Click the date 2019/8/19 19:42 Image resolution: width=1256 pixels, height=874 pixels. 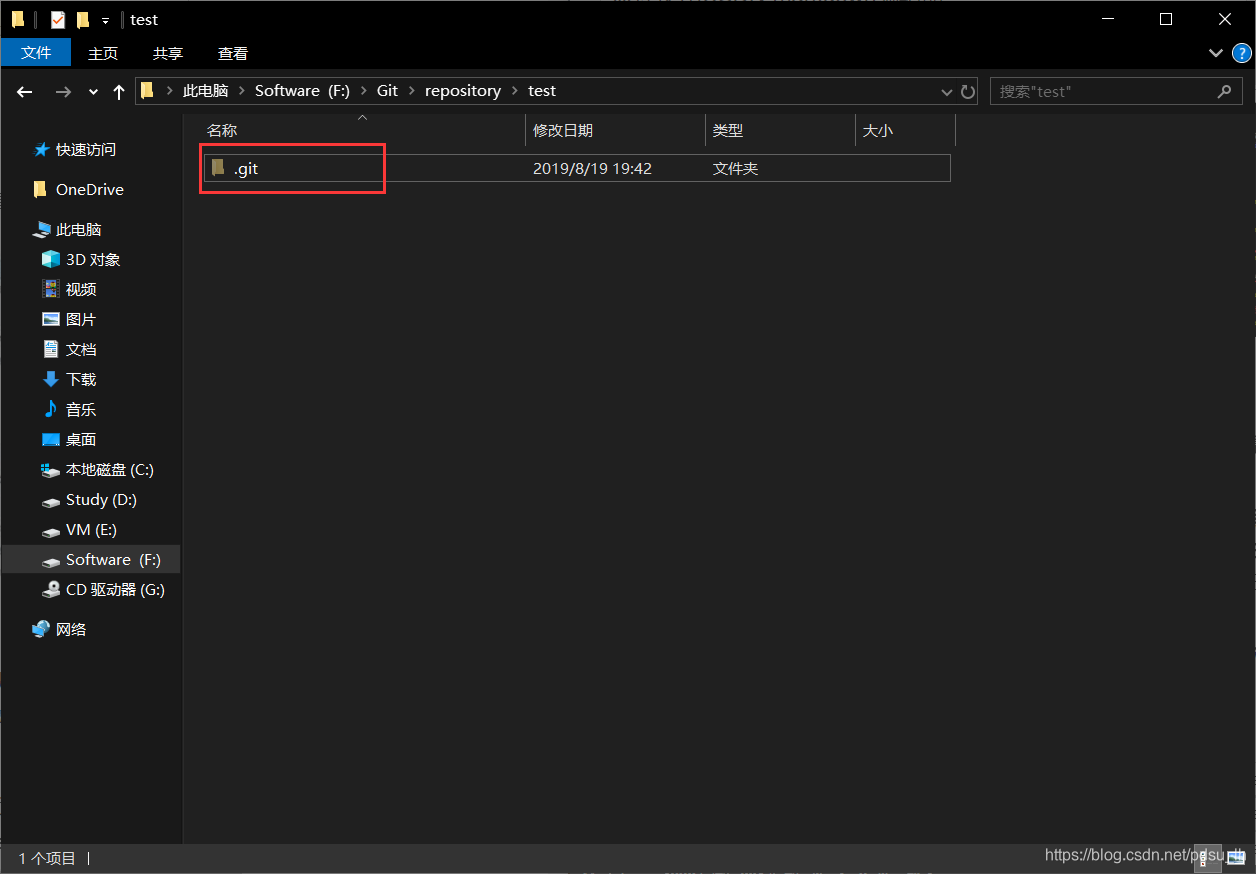(x=592, y=168)
